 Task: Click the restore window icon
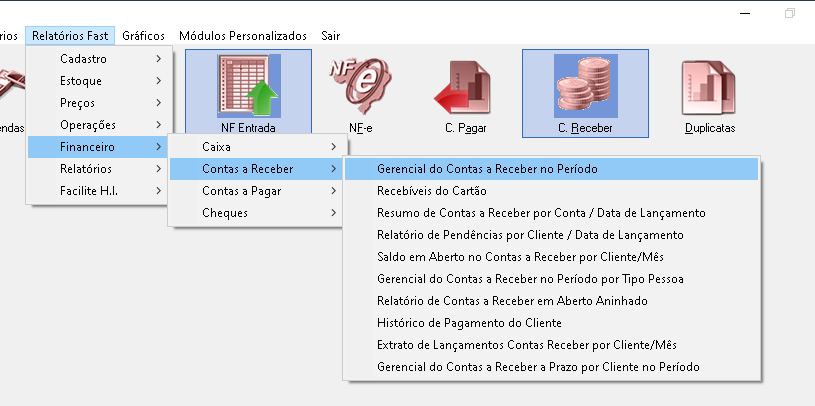[x=790, y=13]
